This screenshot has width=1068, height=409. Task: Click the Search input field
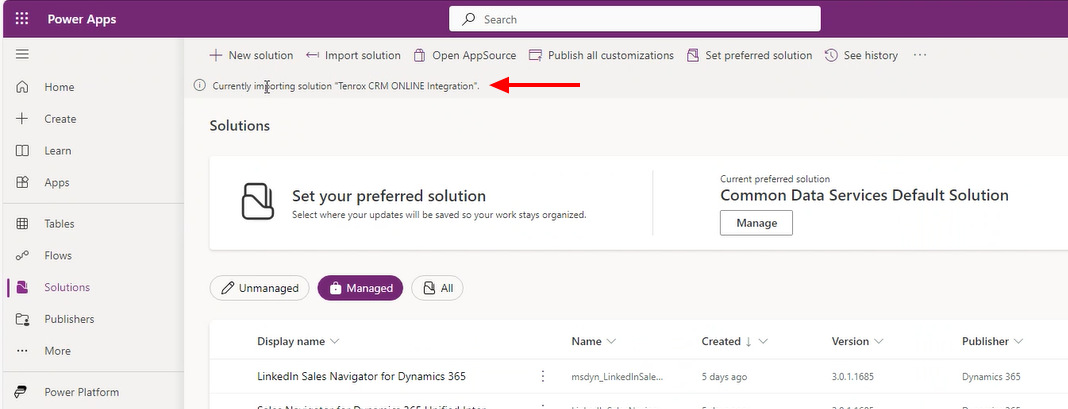click(634, 19)
